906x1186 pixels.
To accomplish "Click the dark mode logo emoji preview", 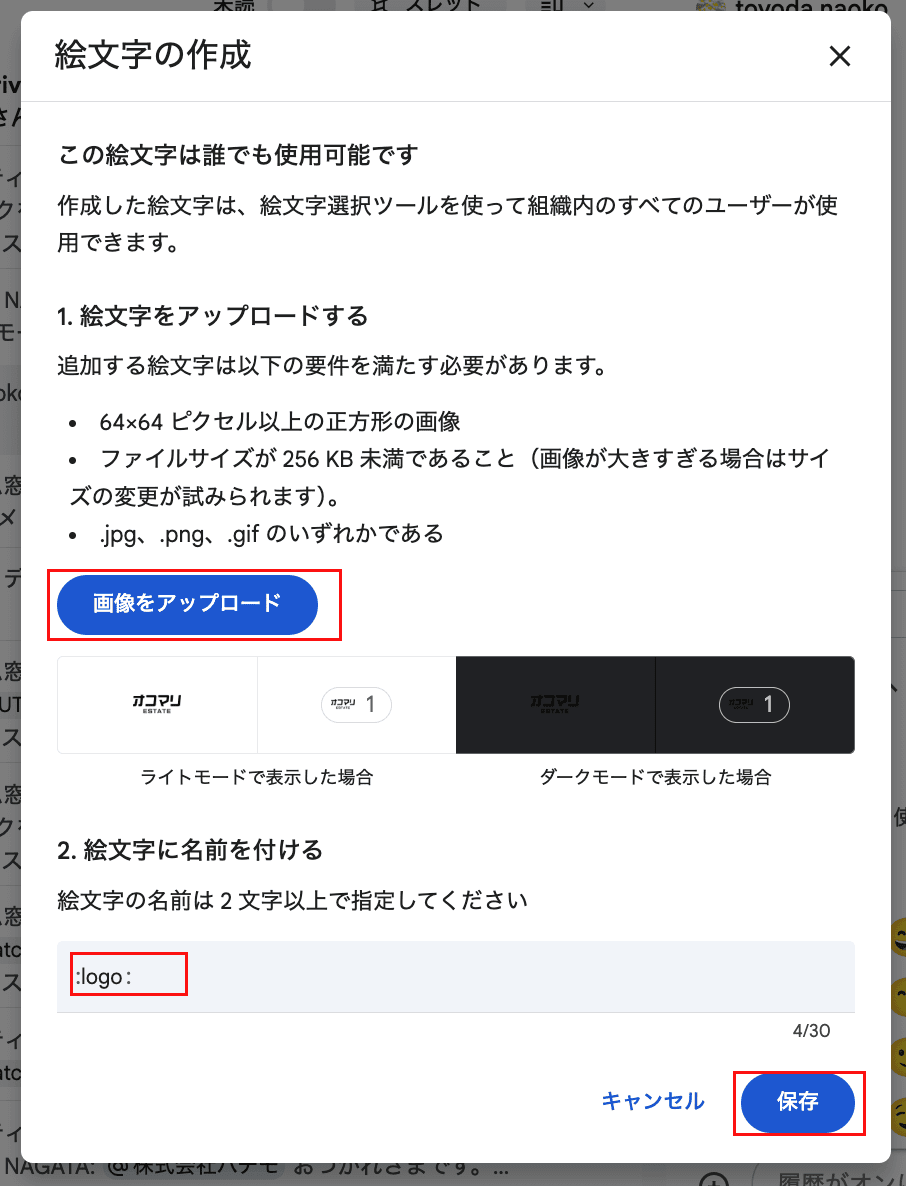I will [555, 704].
